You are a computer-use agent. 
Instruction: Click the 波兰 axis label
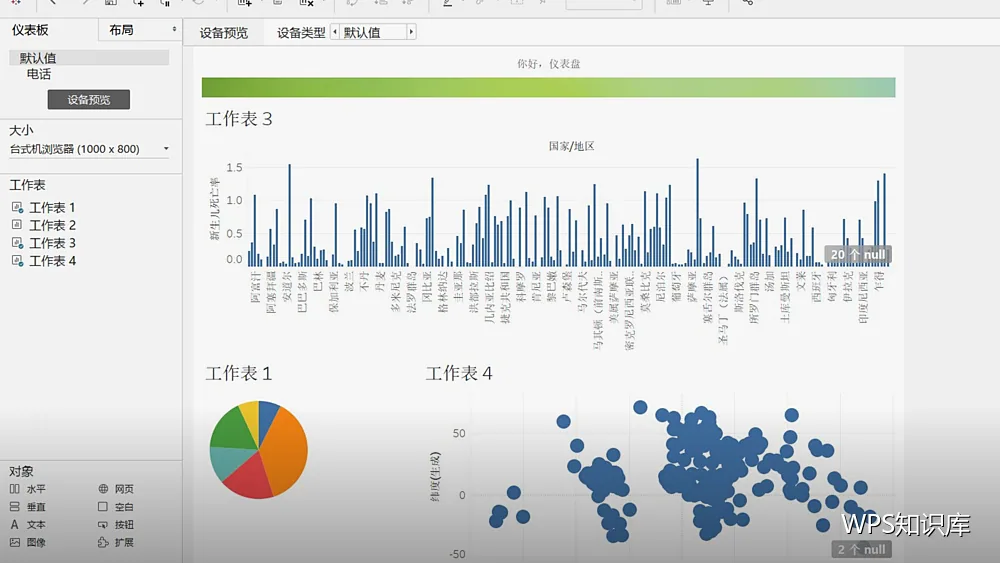(349, 281)
